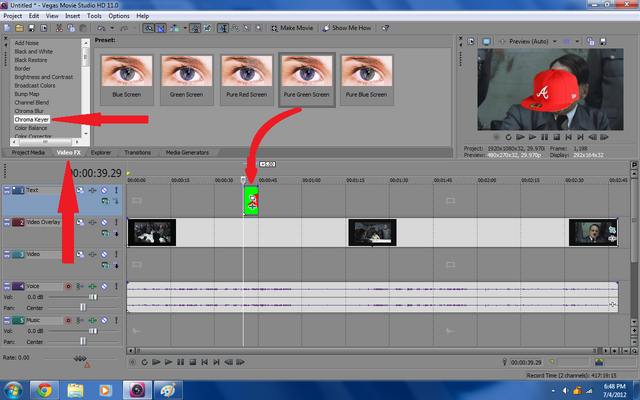This screenshot has width=640, height=400.
Task: Open Auto Ripple mode dropdown arrow
Action: click(x=185, y=28)
